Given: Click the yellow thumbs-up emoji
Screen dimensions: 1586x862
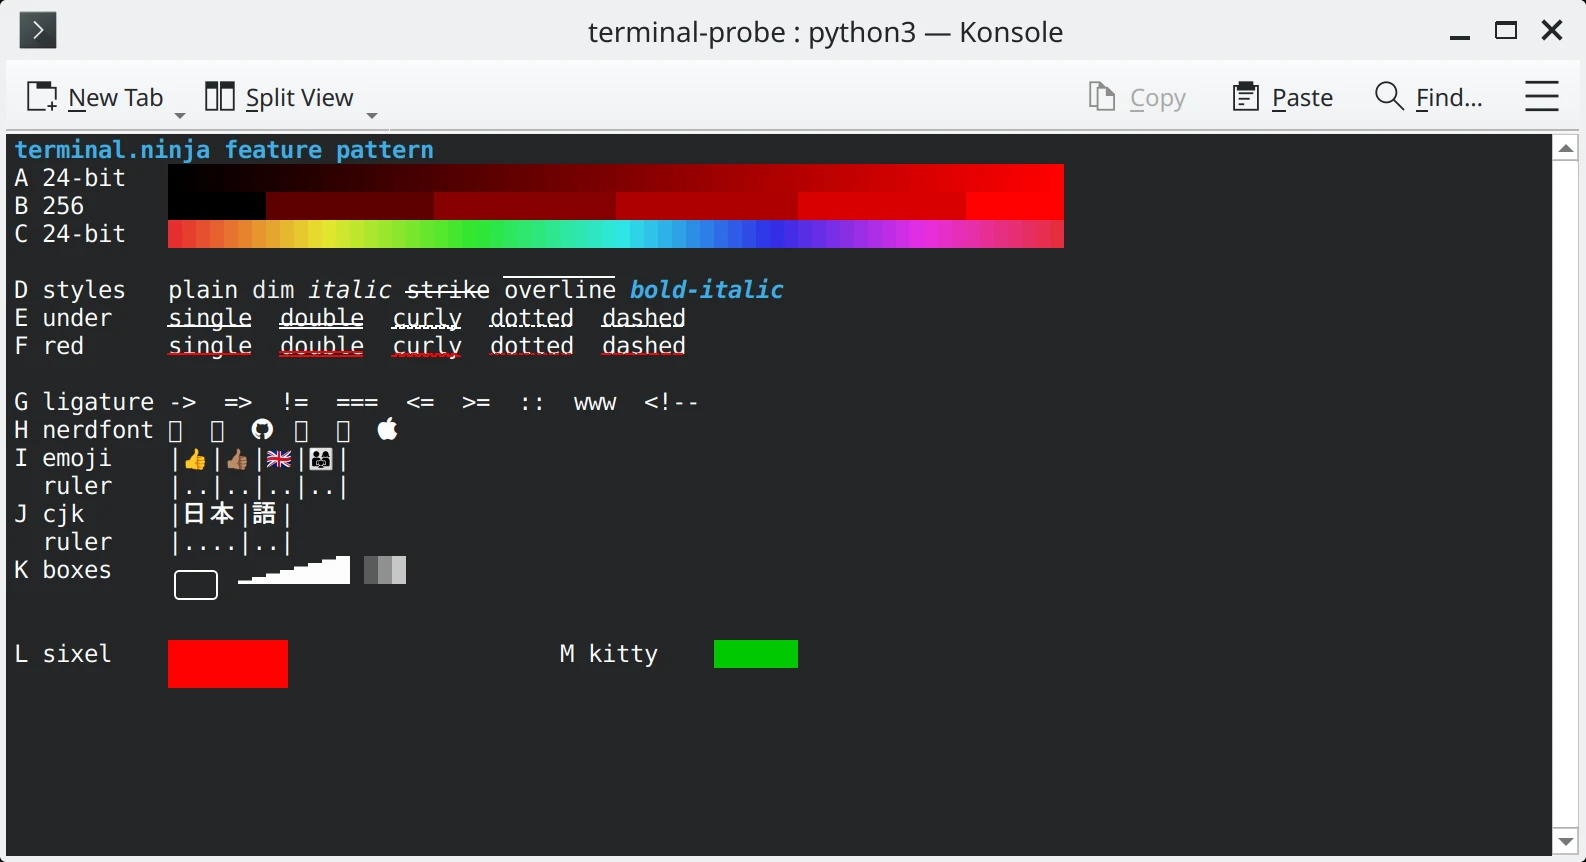Looking at the screenshot, I should coord(195,459).
